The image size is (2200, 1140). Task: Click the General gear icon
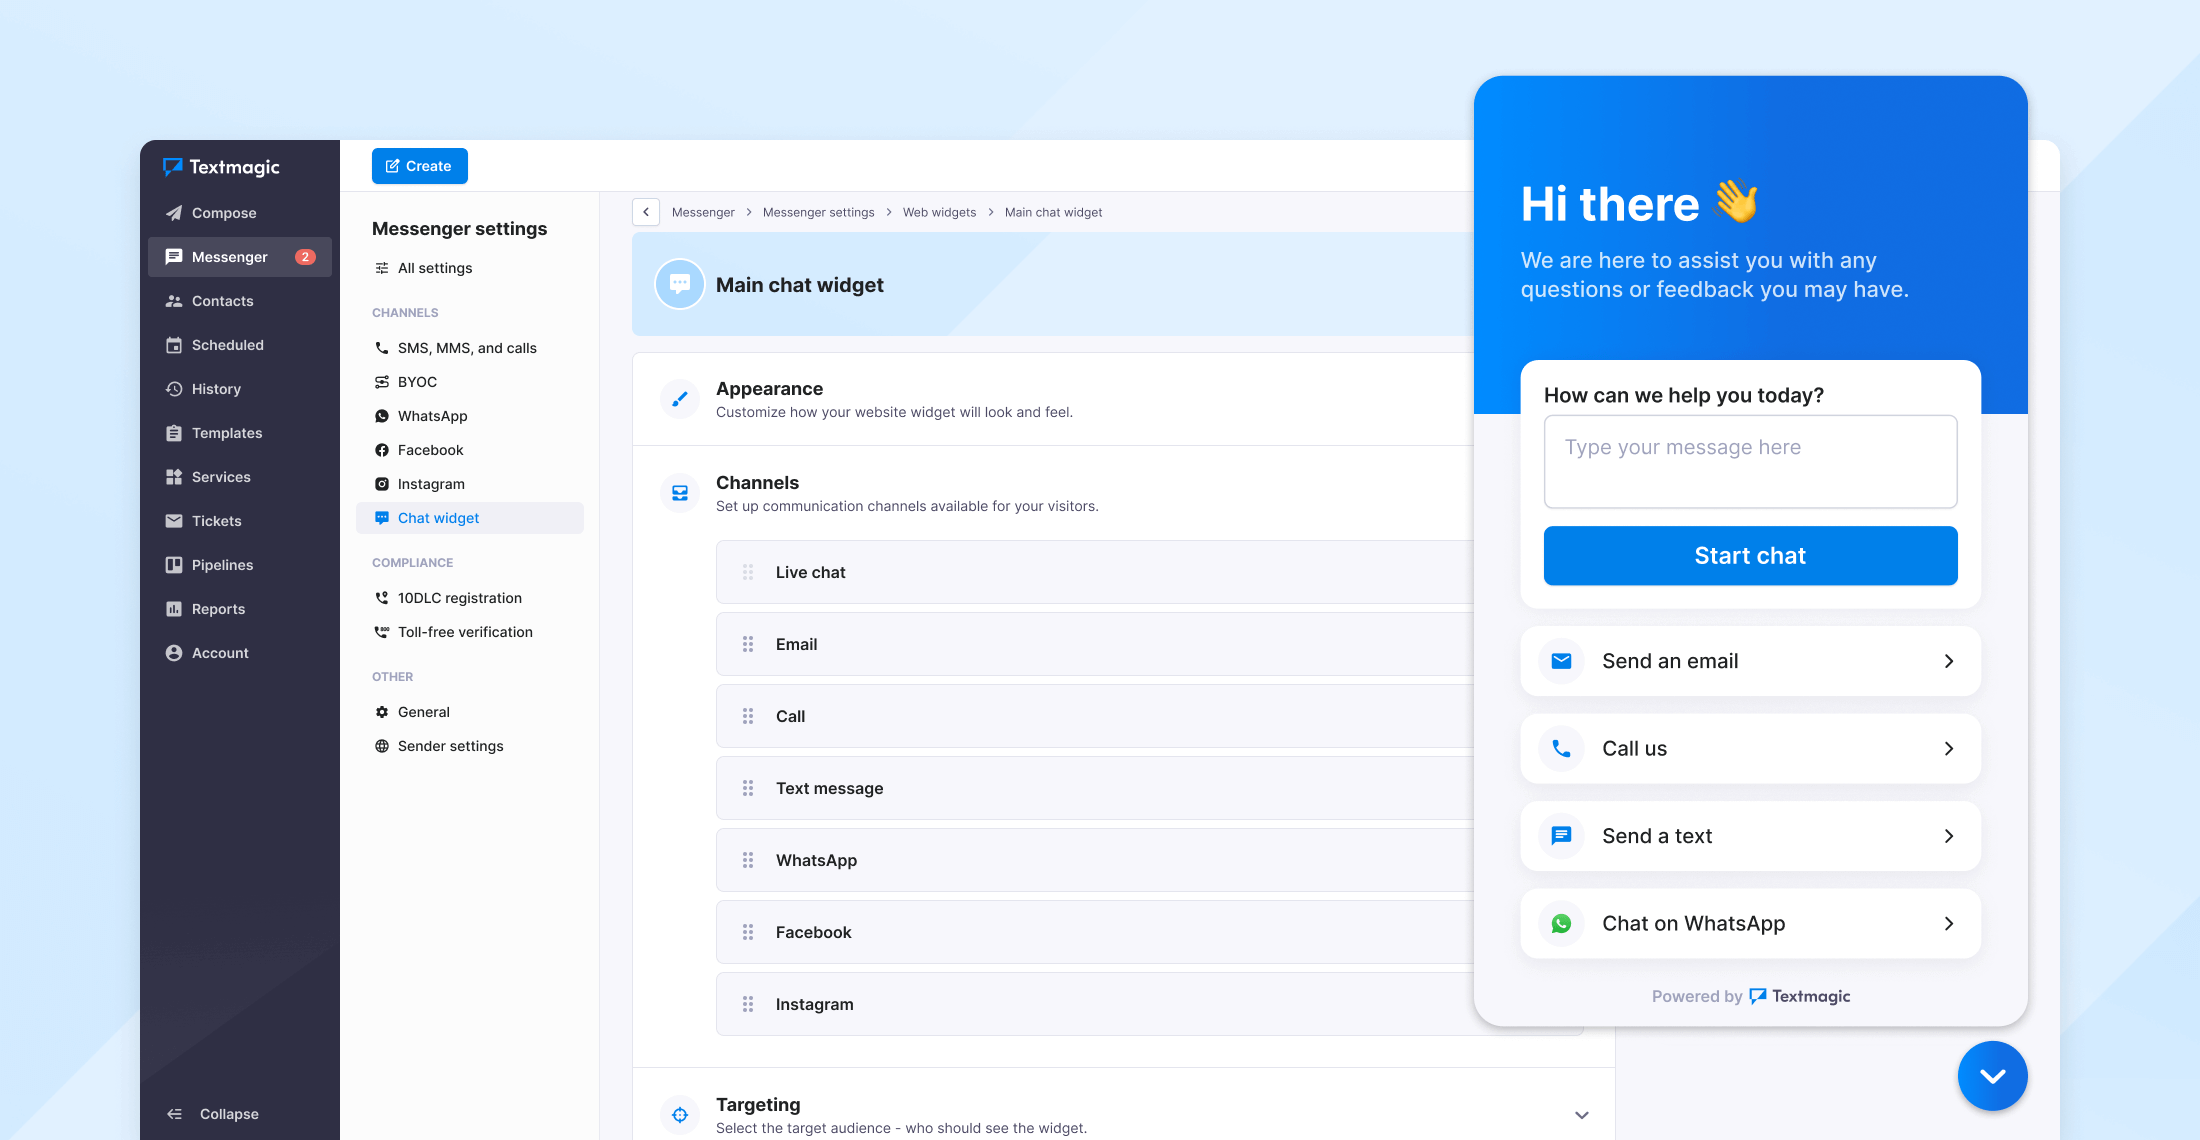coord(382,712)
